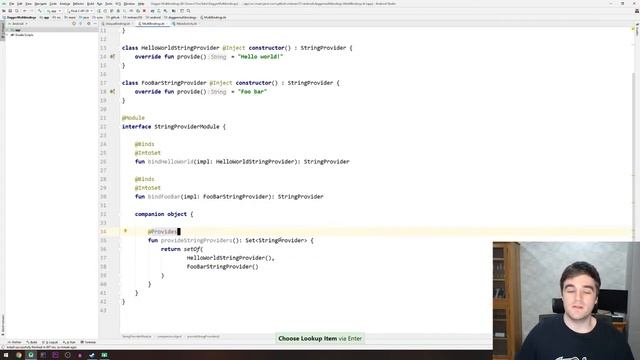Click StringProviderModule in bottom editor breadcrumb

pyautogui.click(x=137, y=337)
